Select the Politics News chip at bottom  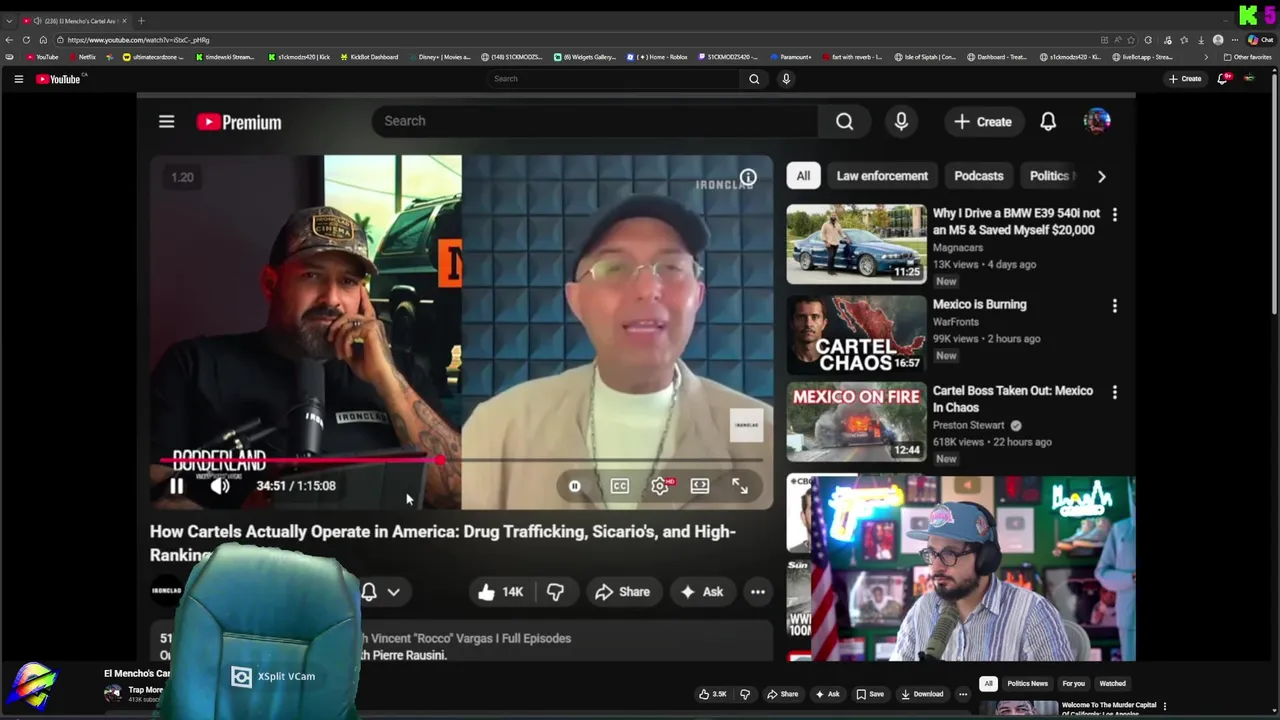click(x=1028, y=684)
